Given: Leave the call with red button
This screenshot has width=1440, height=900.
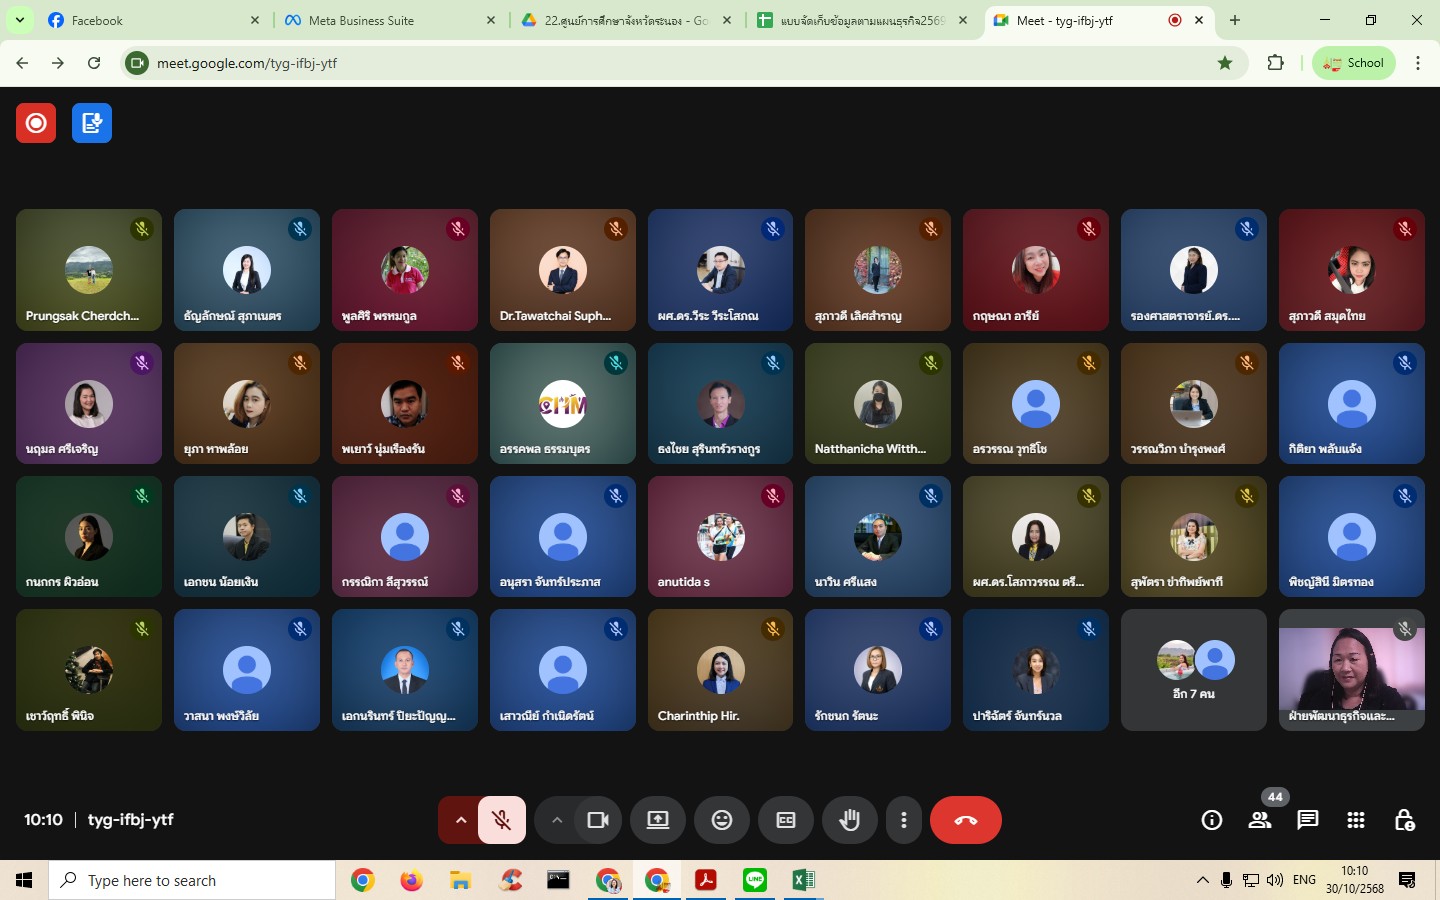Looking at the screenshot, I should pos(965,820).
